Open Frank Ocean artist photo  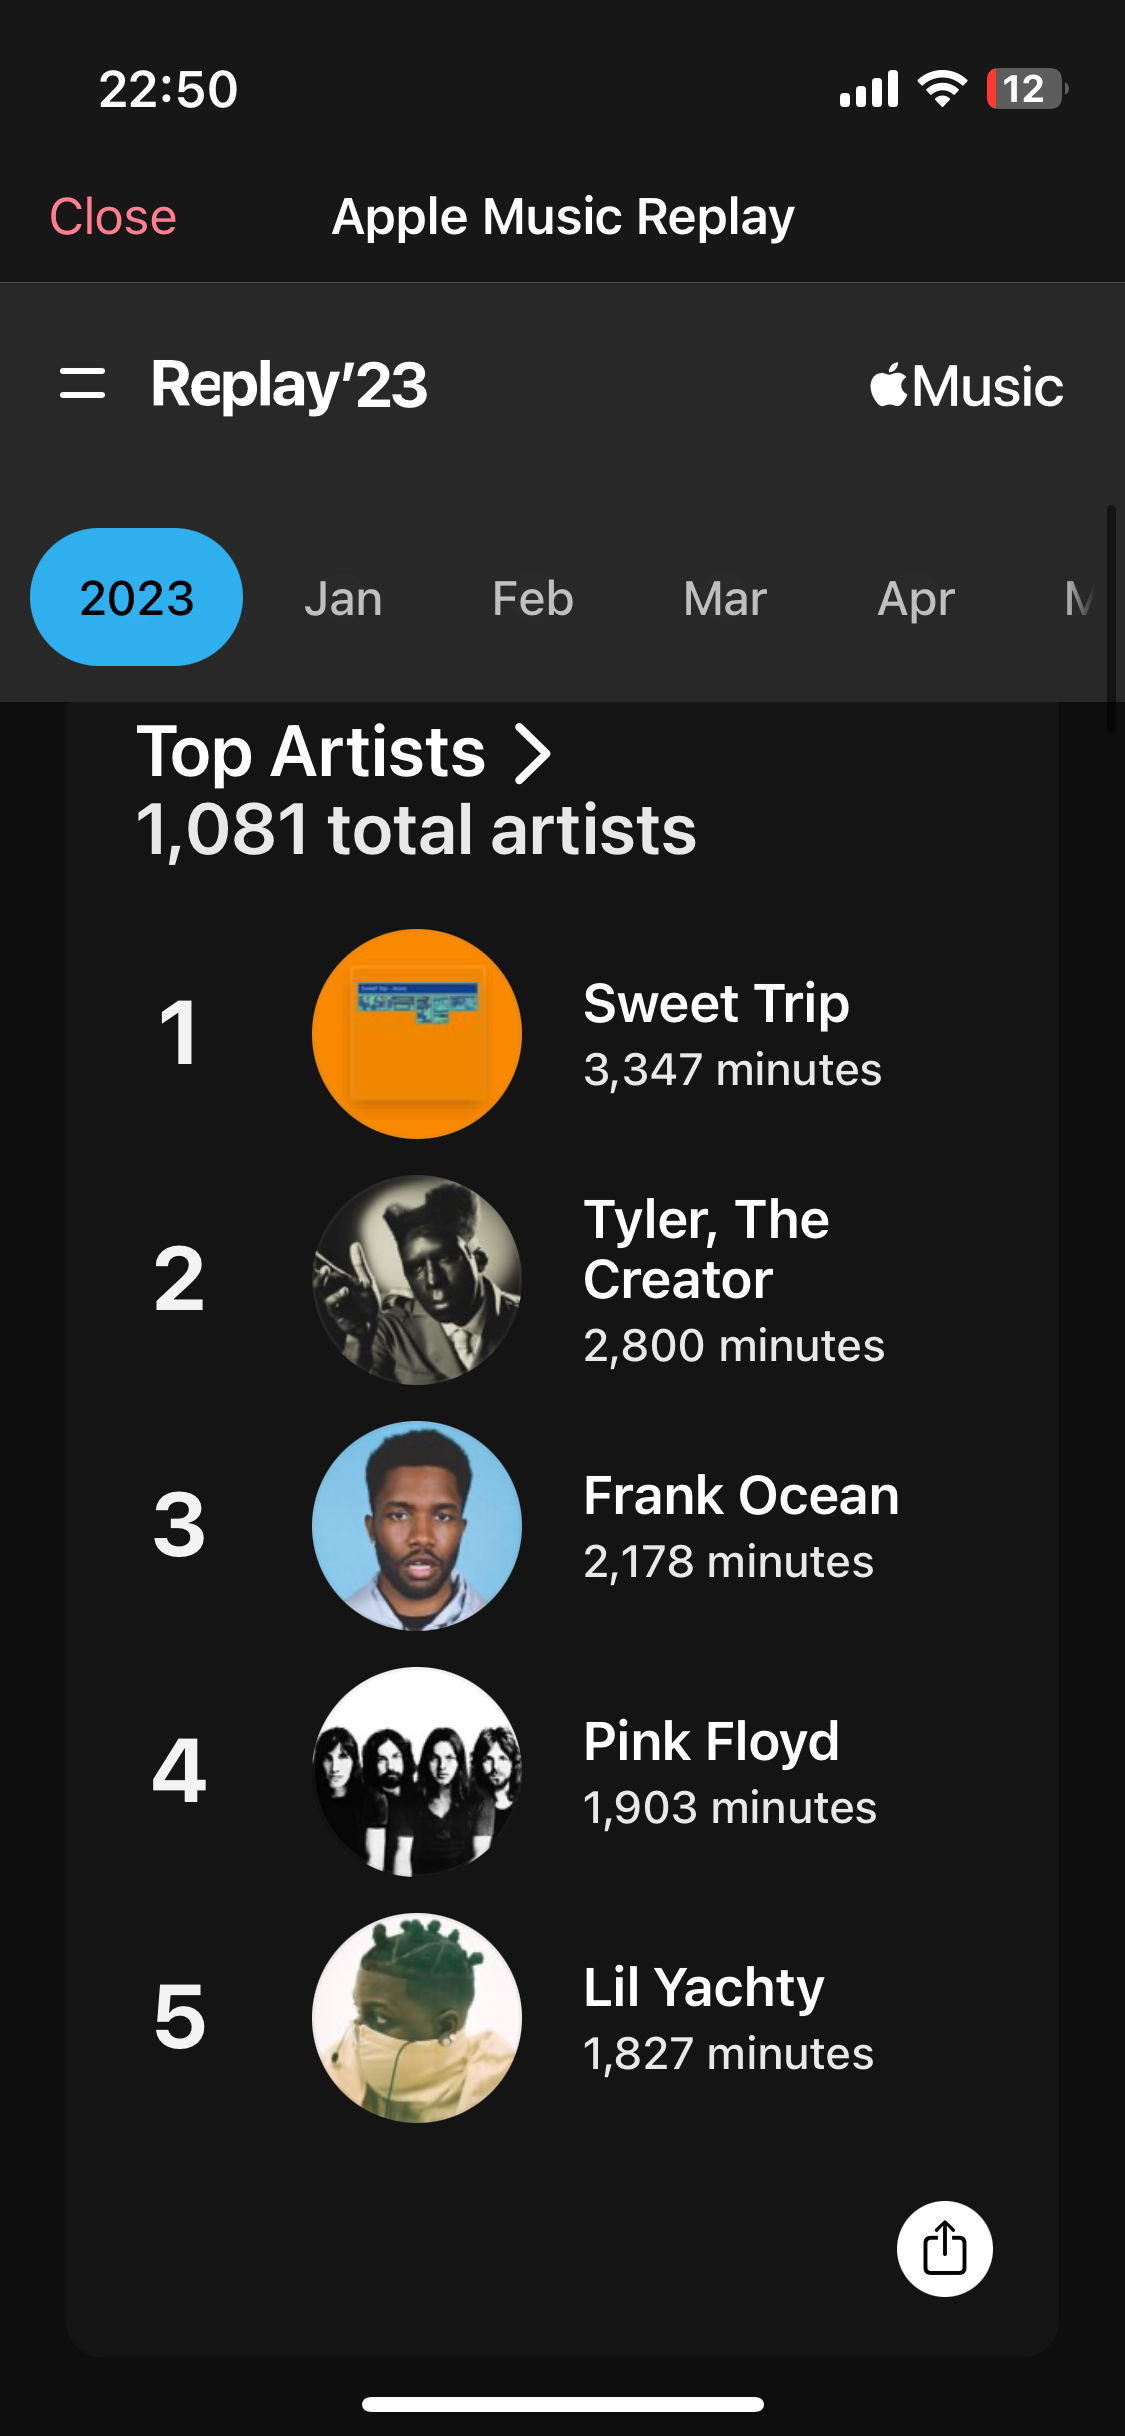click(x=417, y=1526)
